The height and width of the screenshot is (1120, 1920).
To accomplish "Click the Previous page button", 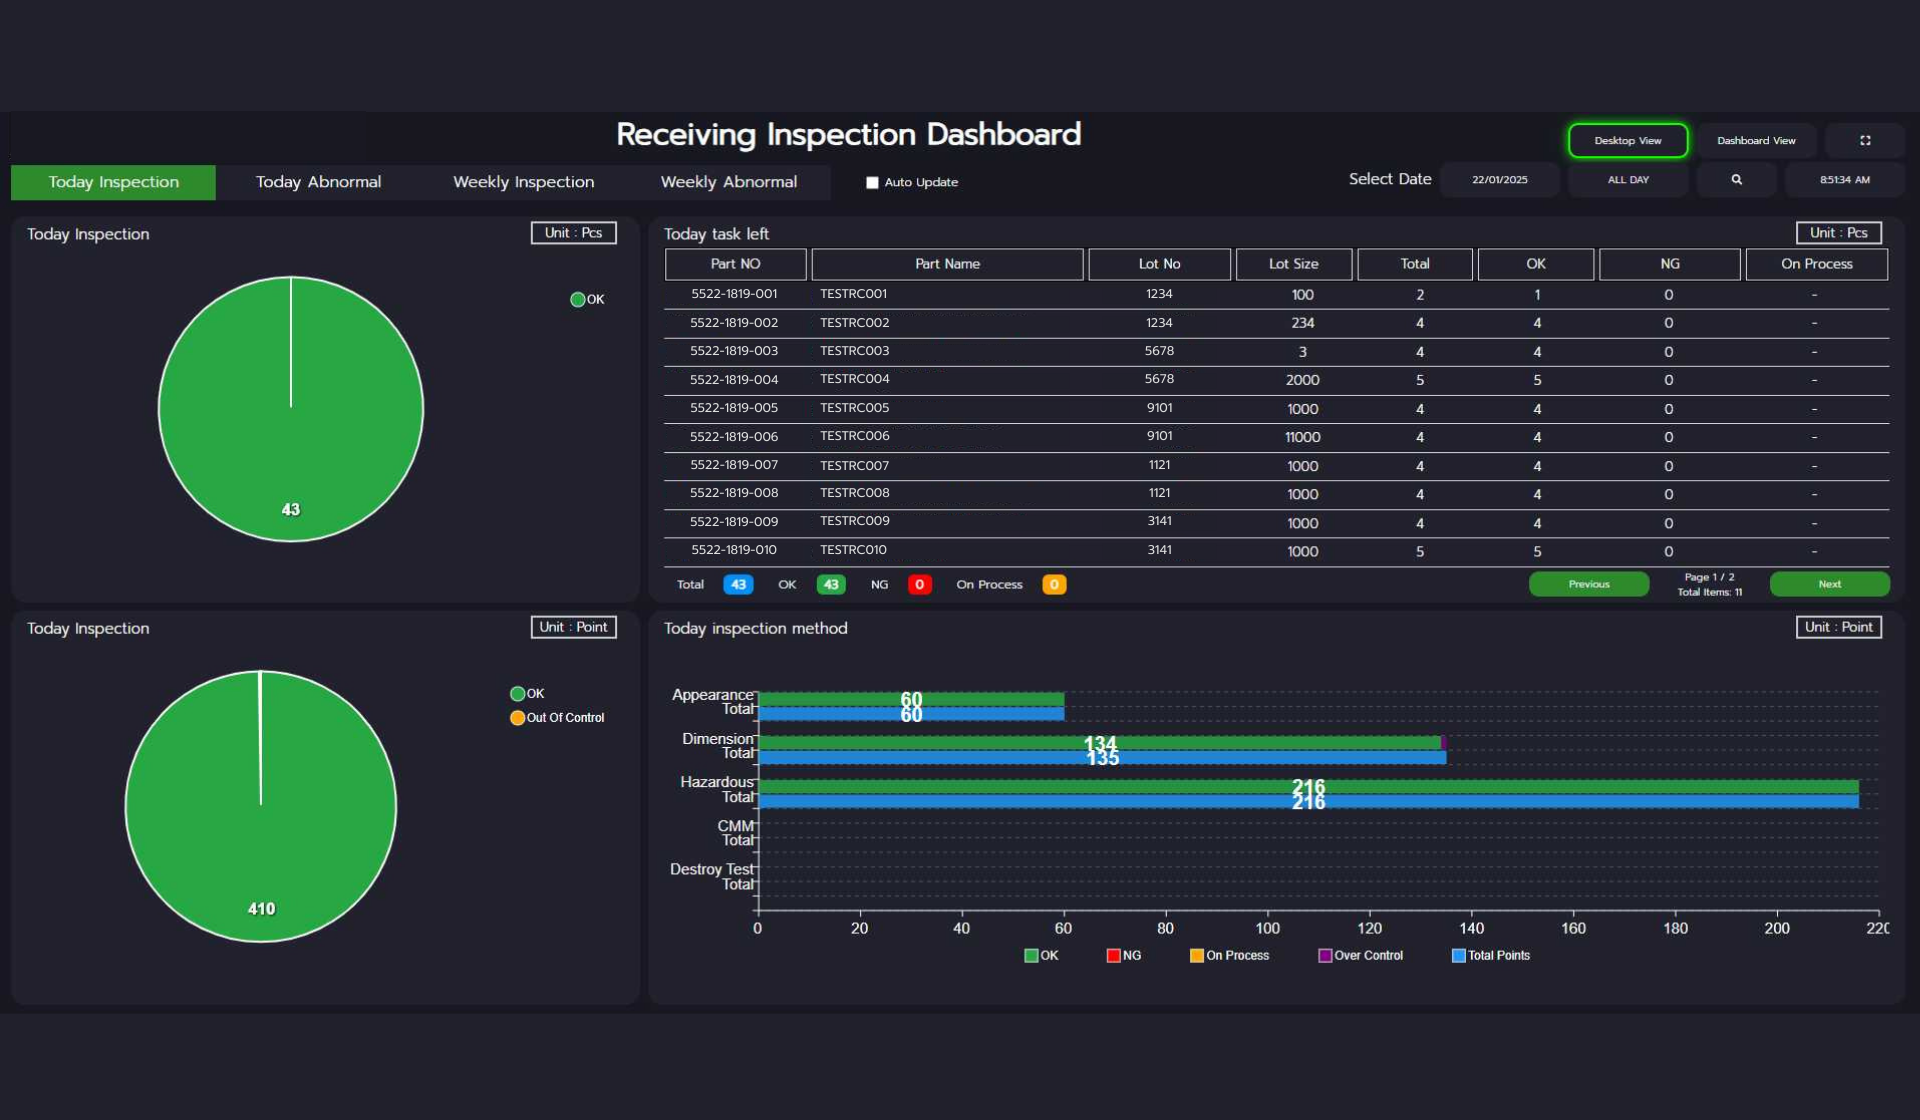I will pos(1588,584).
